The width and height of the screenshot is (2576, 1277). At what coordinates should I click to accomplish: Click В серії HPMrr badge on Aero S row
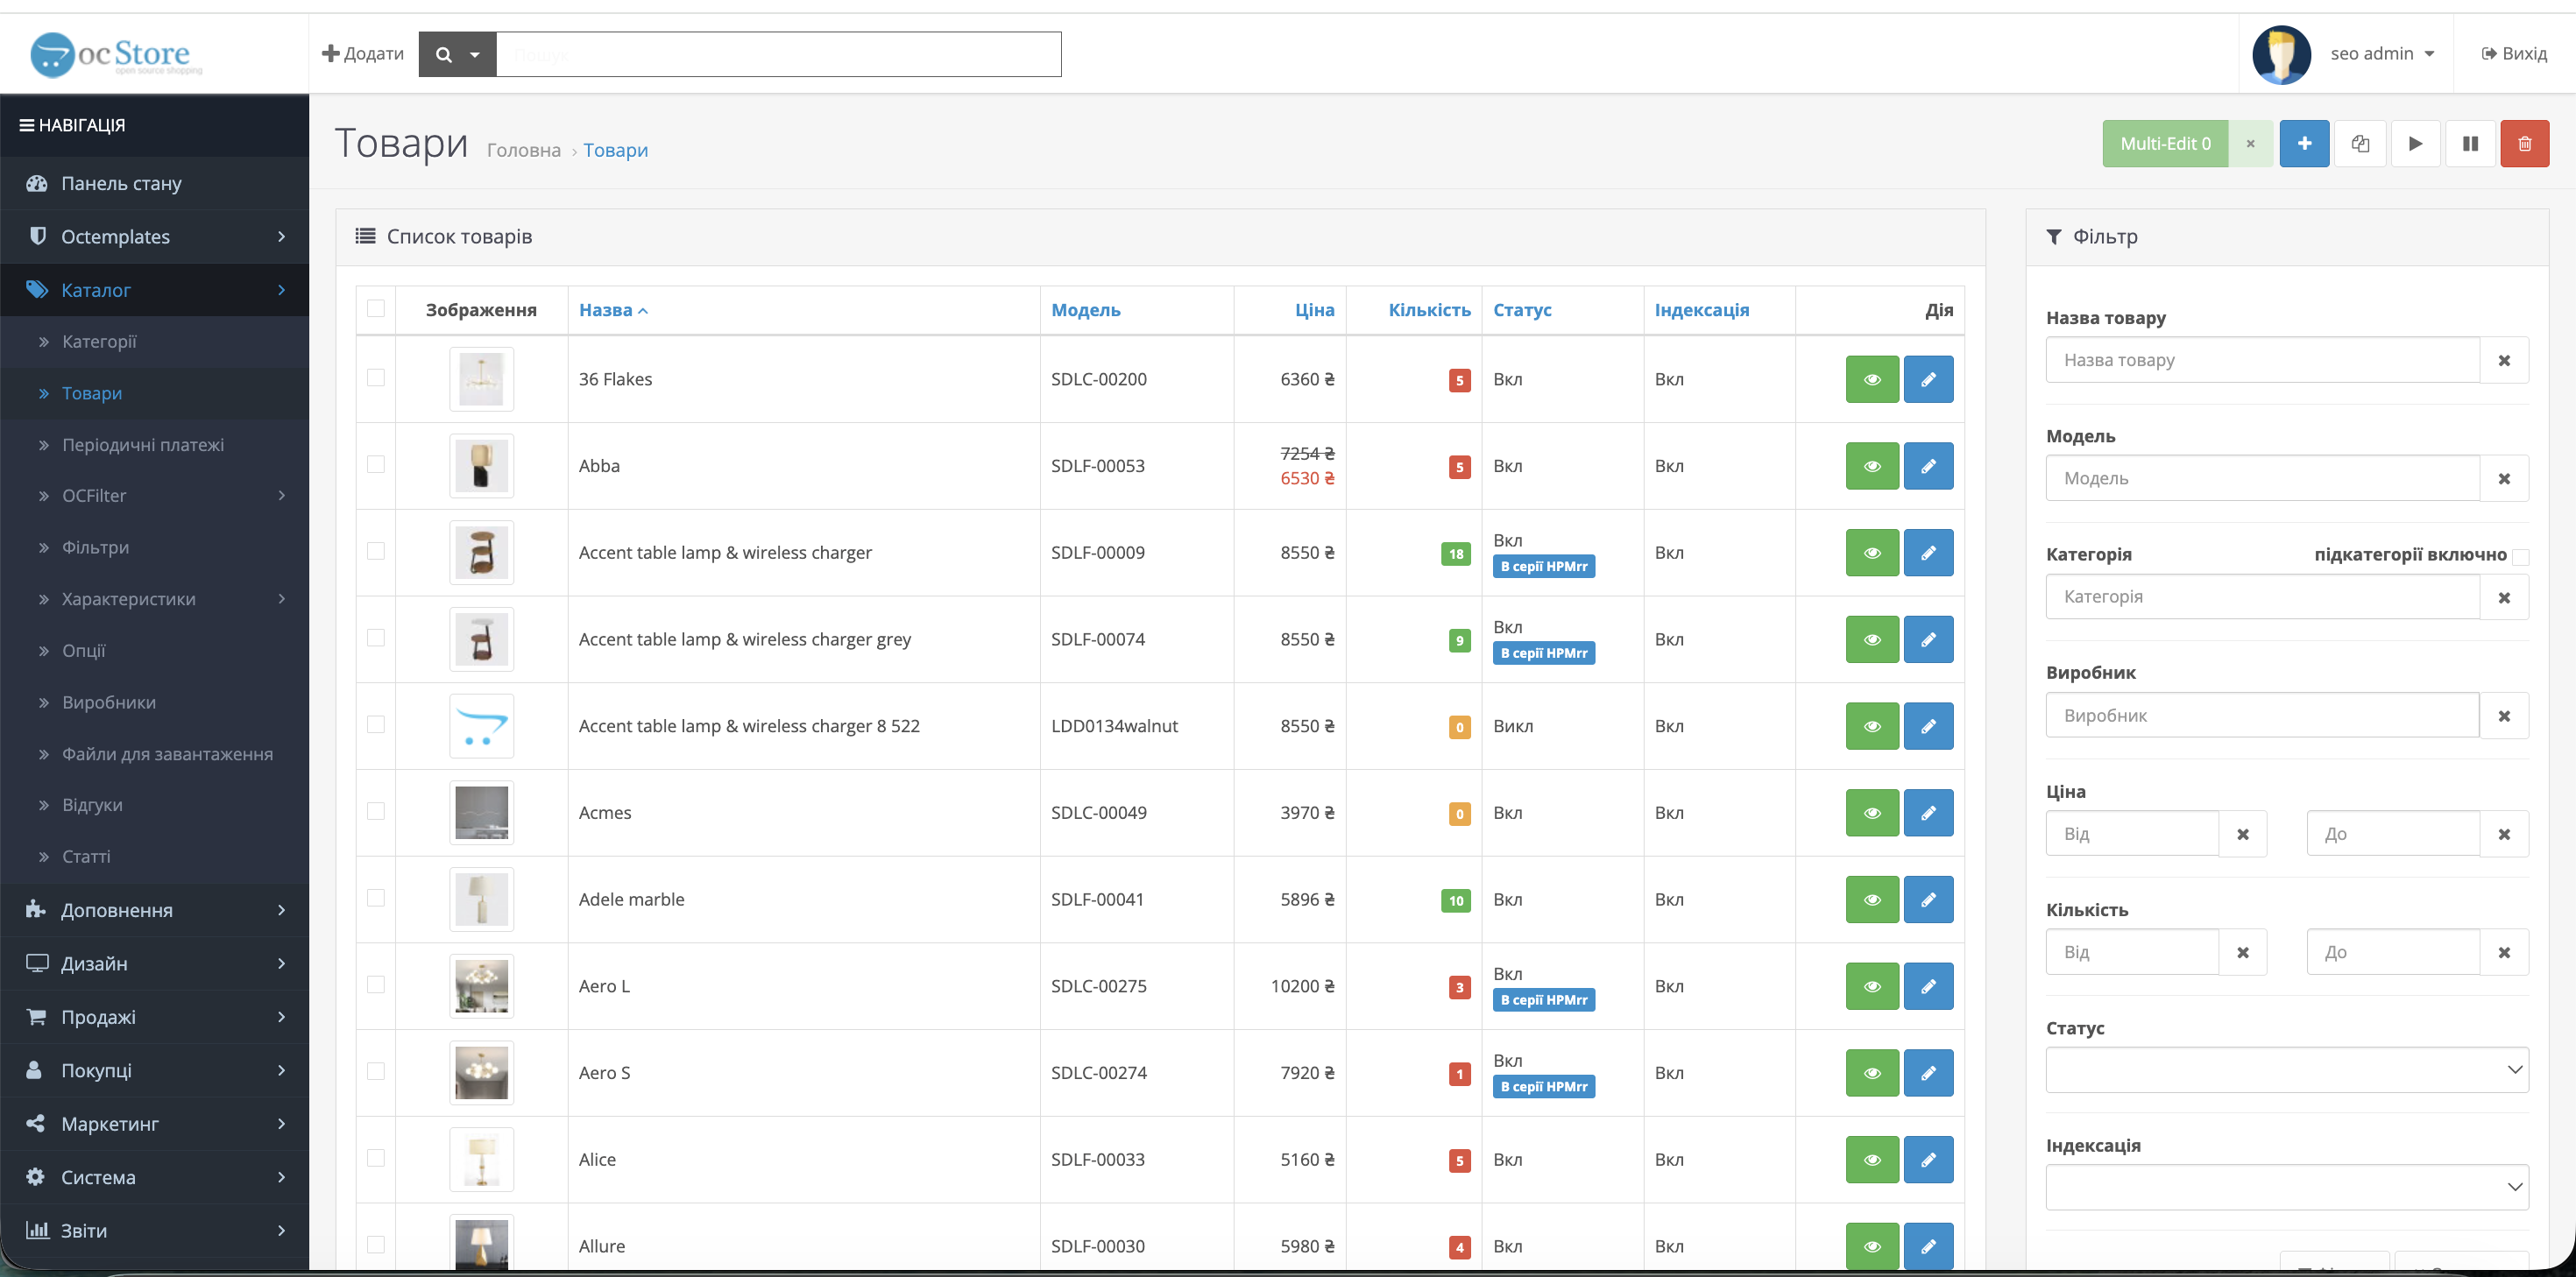click(1543, 1086)
